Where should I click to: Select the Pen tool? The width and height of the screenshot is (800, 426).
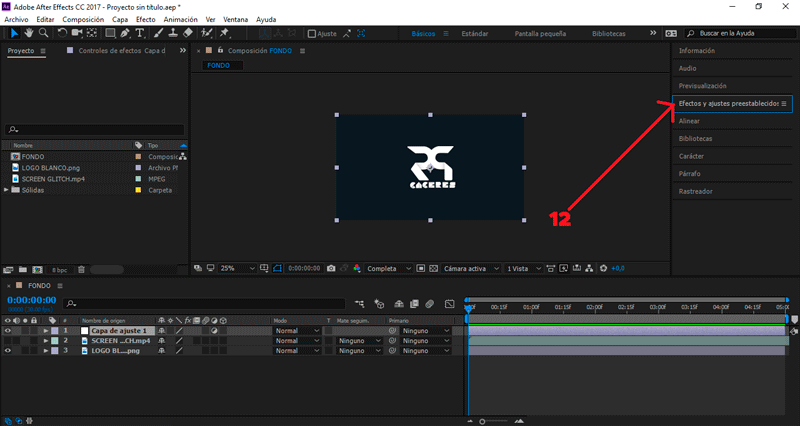pyautogui.click(x=125, y=33)
